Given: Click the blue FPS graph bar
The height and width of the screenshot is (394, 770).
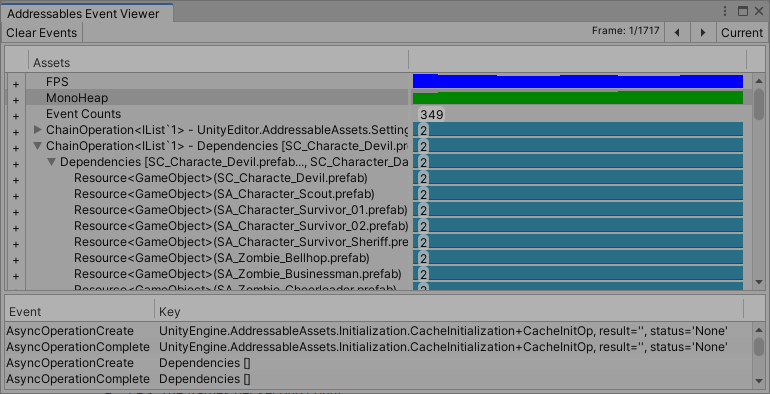Looking at the screenshot, I should click(578, 81).
